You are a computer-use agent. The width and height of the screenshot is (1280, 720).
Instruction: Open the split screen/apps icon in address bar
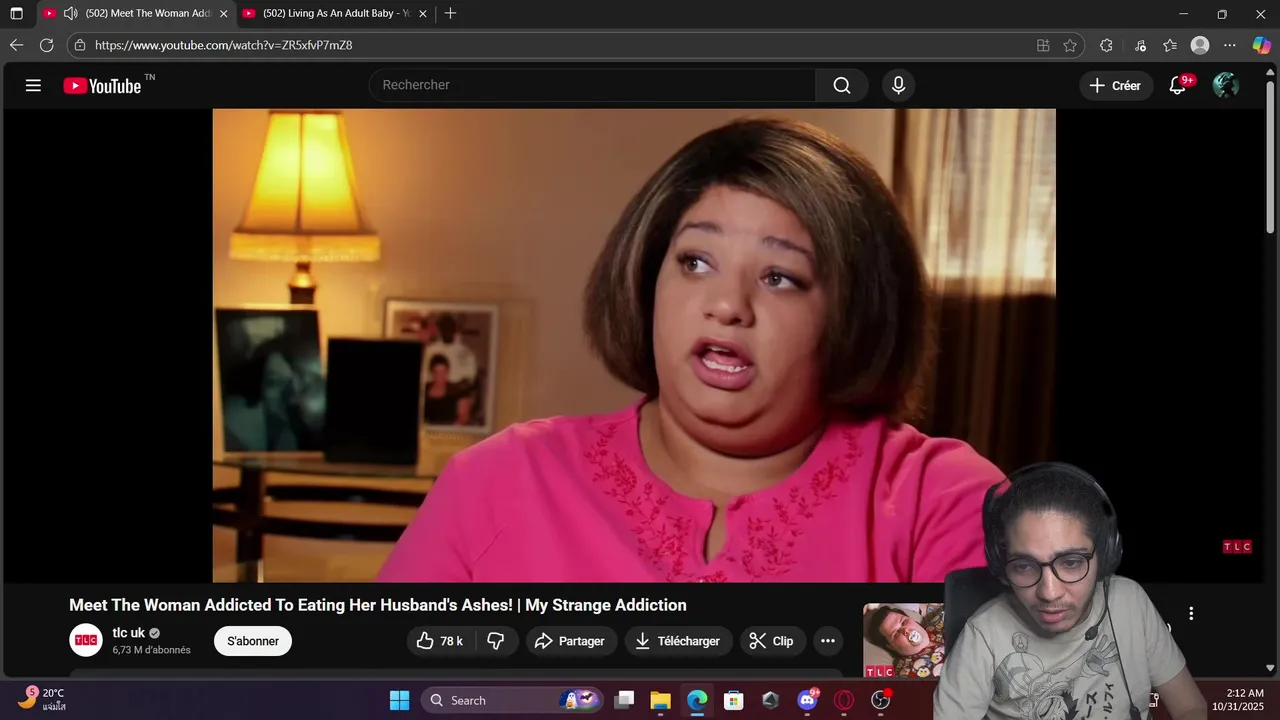pyautogui.click(x=1043, y=45)
